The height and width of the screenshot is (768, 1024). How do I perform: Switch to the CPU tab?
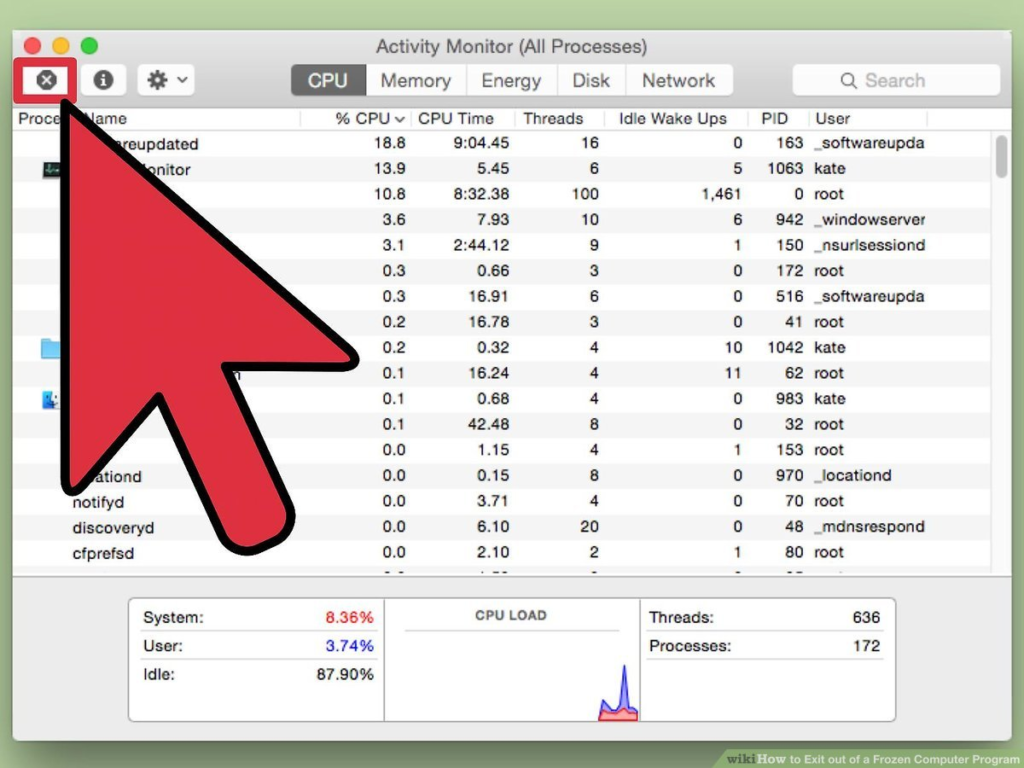click(328, 80)
